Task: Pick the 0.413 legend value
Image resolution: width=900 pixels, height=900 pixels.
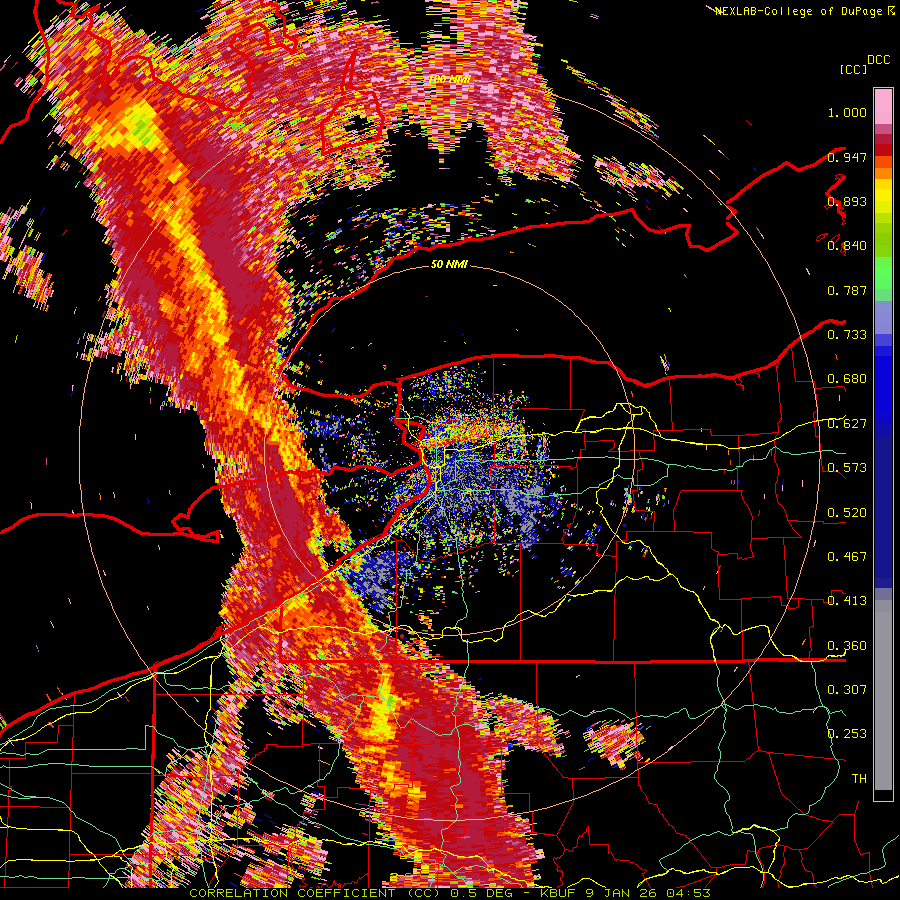Action: click(847, 601)
